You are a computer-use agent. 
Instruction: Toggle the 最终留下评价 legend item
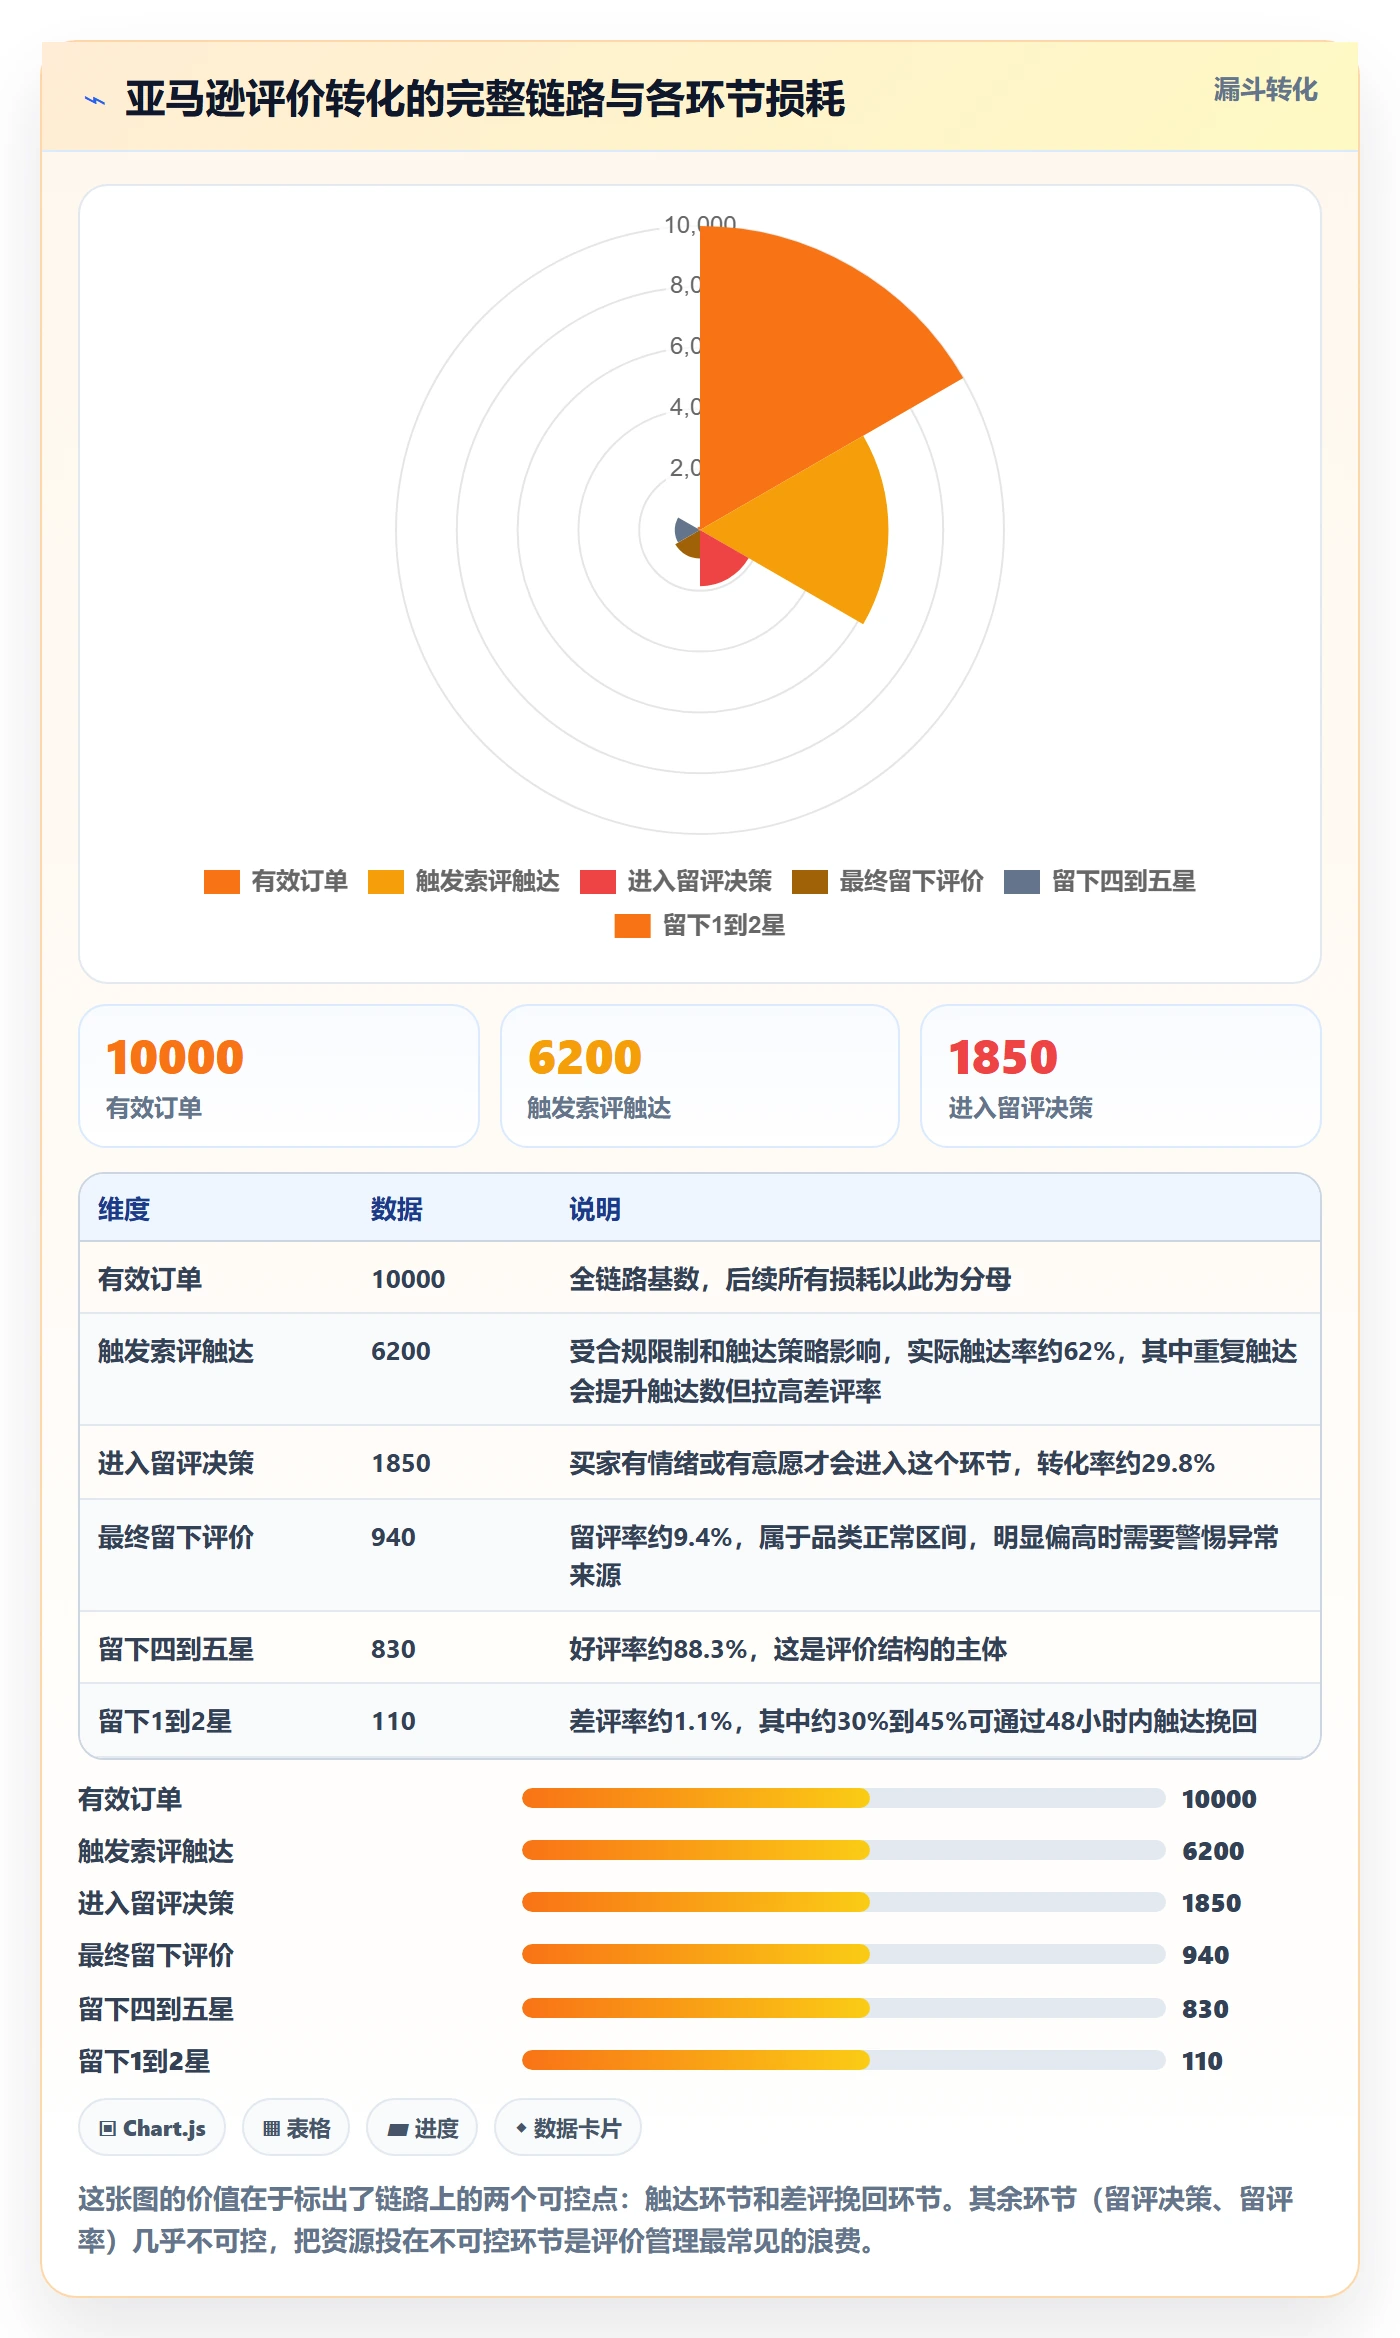[888, 881]
